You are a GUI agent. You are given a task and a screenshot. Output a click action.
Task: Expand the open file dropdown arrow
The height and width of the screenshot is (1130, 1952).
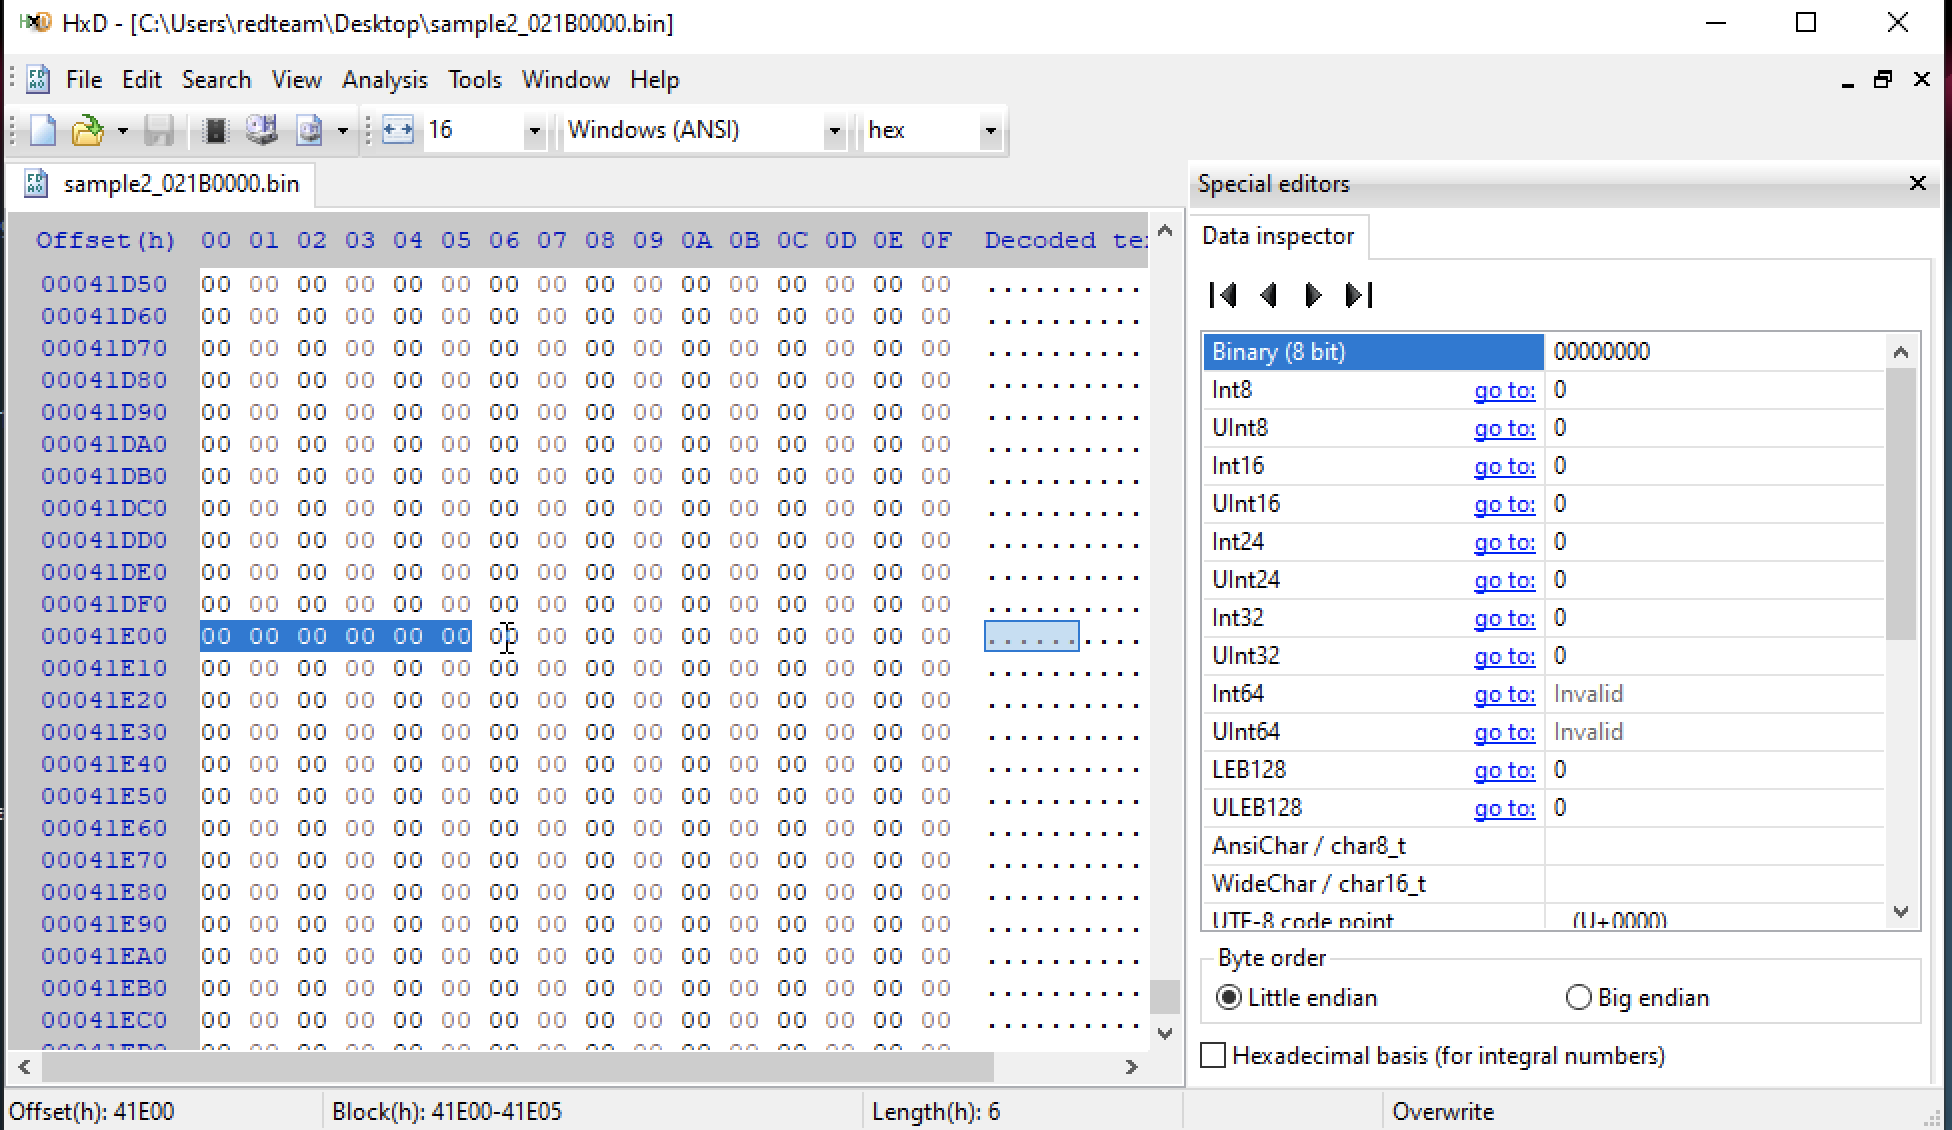(122, 131)
